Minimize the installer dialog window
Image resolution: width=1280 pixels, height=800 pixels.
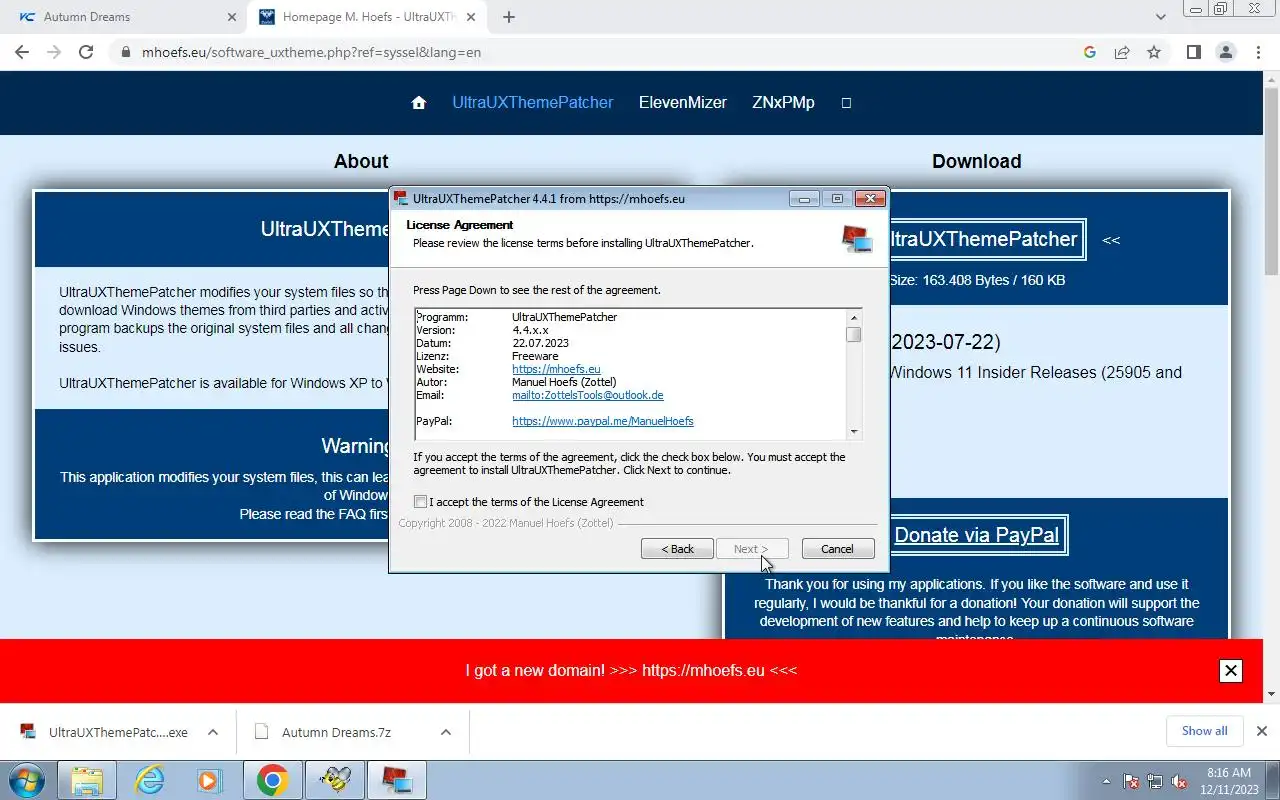tap(804, 198)
